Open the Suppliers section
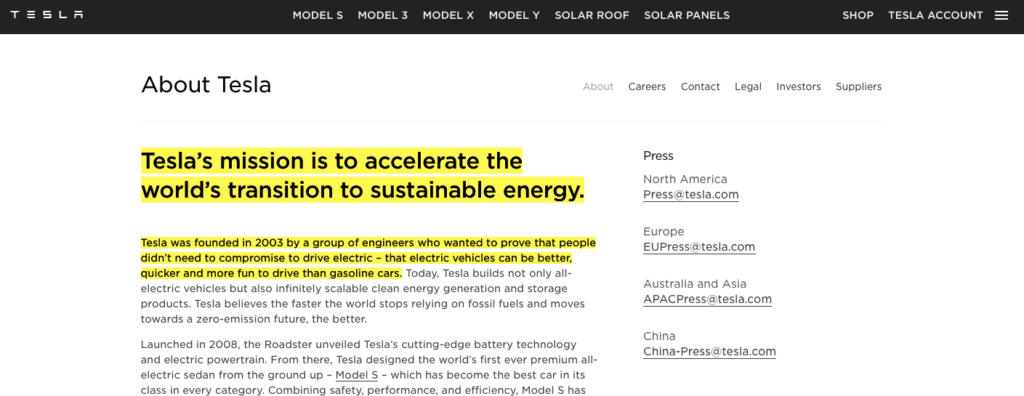This screenshot has width=1024, height=396. coord(859,86)
